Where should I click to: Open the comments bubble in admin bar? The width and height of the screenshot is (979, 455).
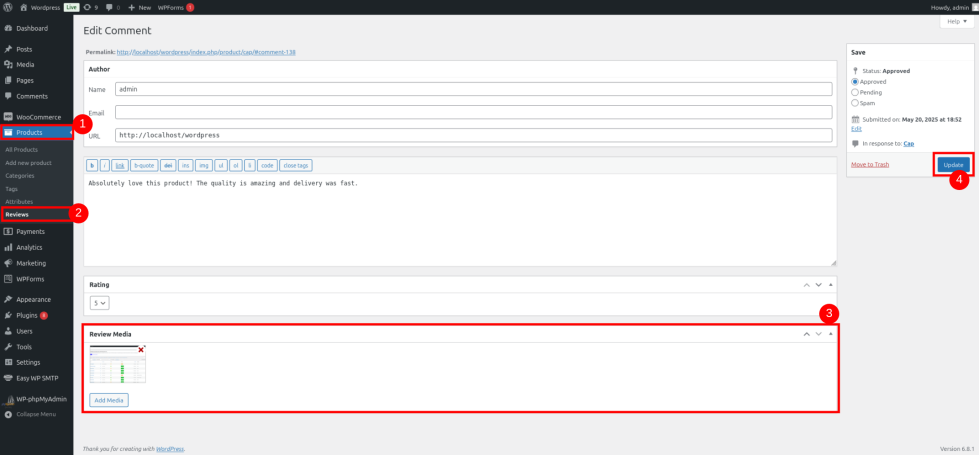(113, 7)
